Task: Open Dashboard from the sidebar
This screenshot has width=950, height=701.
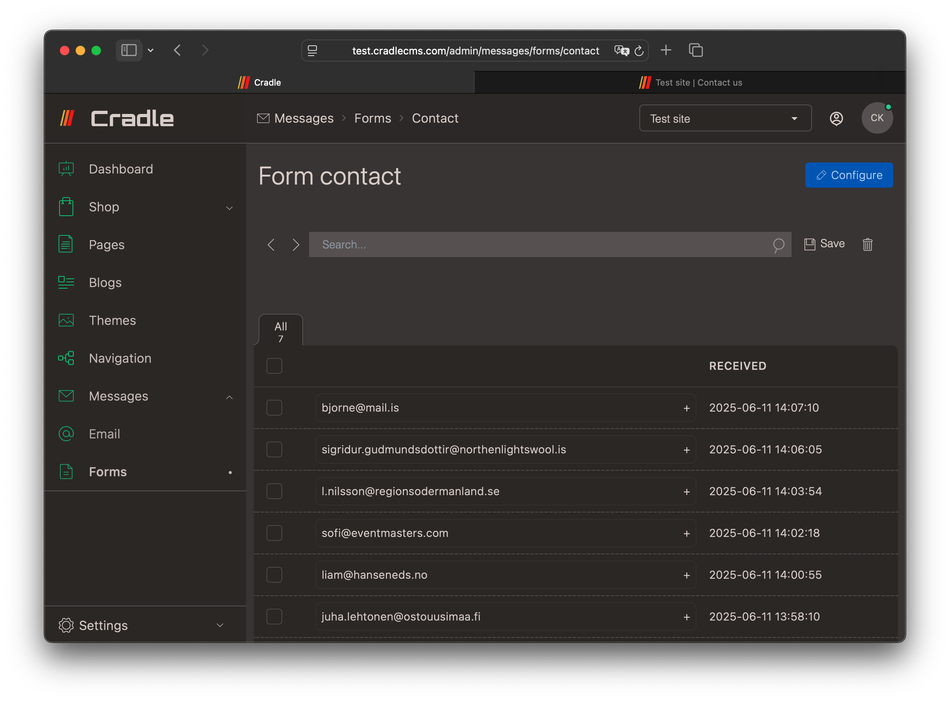Action: pos(120,169)
